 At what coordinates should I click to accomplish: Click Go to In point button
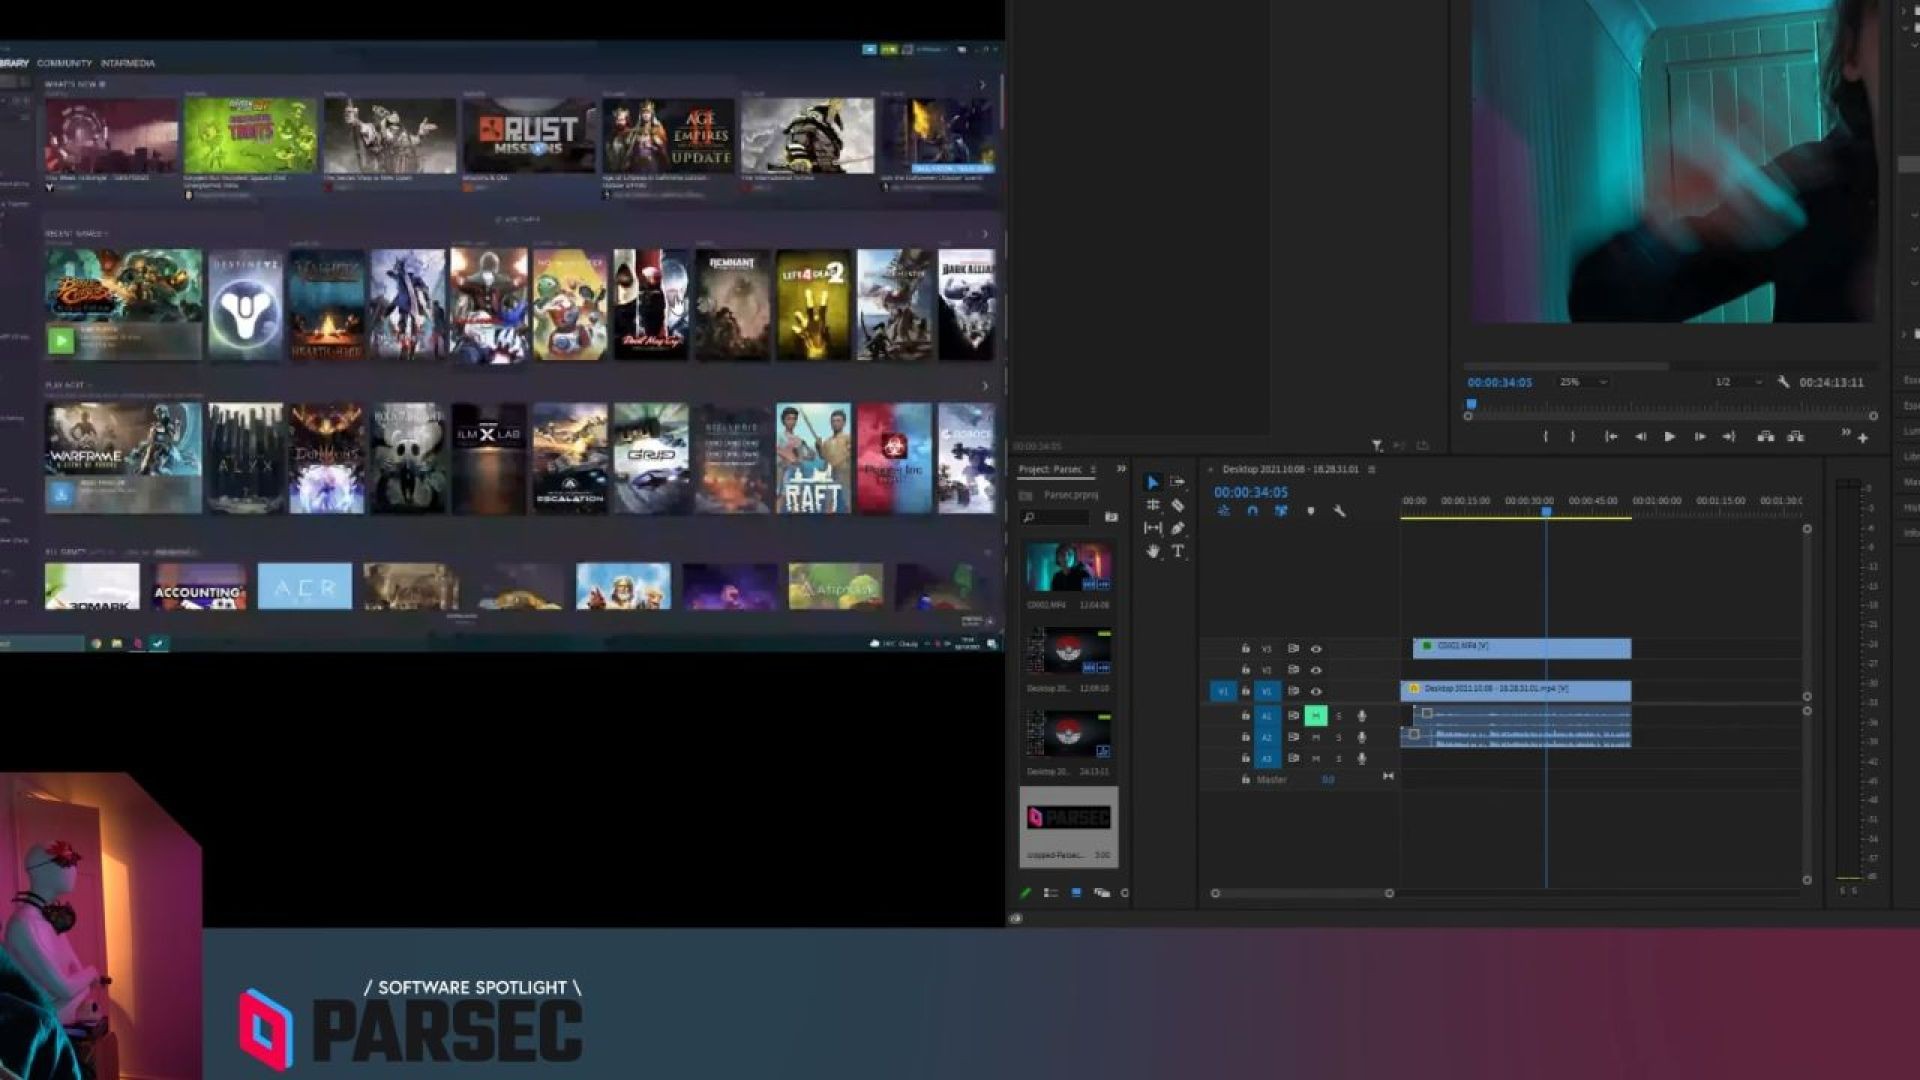click(1610, 437)
